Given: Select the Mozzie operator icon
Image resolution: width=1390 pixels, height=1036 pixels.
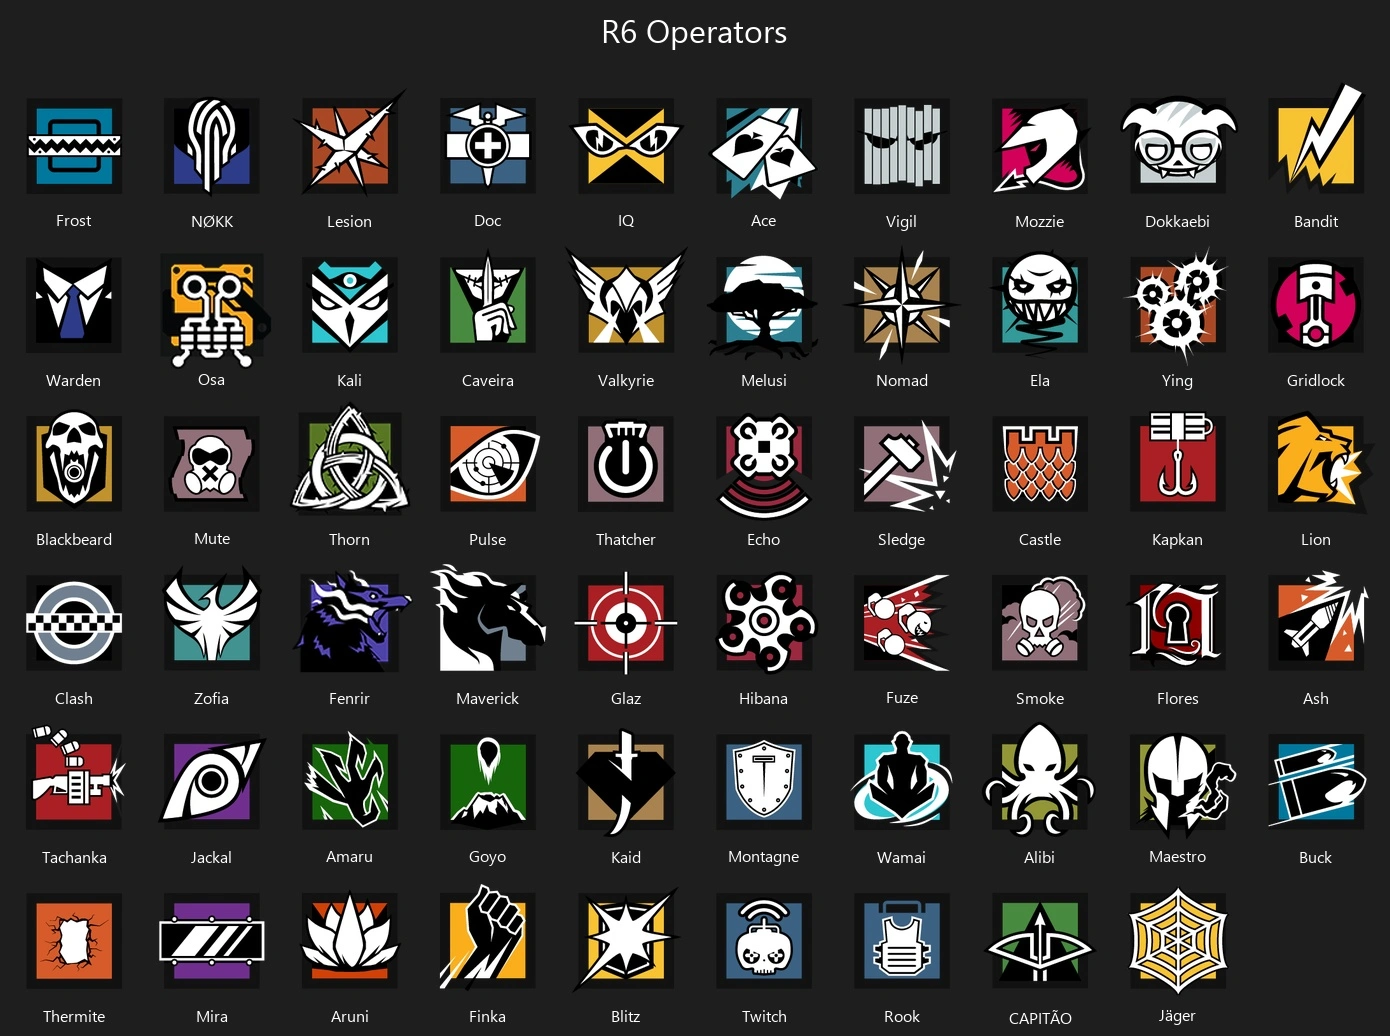Looking at the screenshot, I should pyautogui.click(x=1040, y=146).
